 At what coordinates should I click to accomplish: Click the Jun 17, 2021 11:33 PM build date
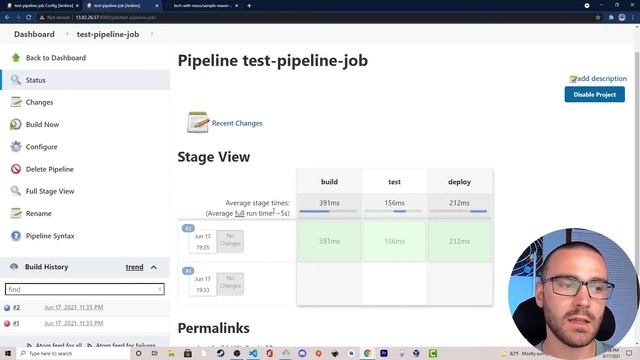click(x=73, y=323)
